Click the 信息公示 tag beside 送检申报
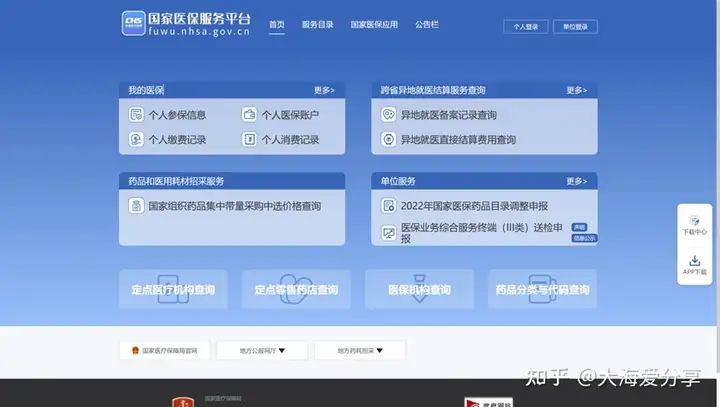Image resolution: width=720 pixels, height=407 pixels. [x=584, y=238]
